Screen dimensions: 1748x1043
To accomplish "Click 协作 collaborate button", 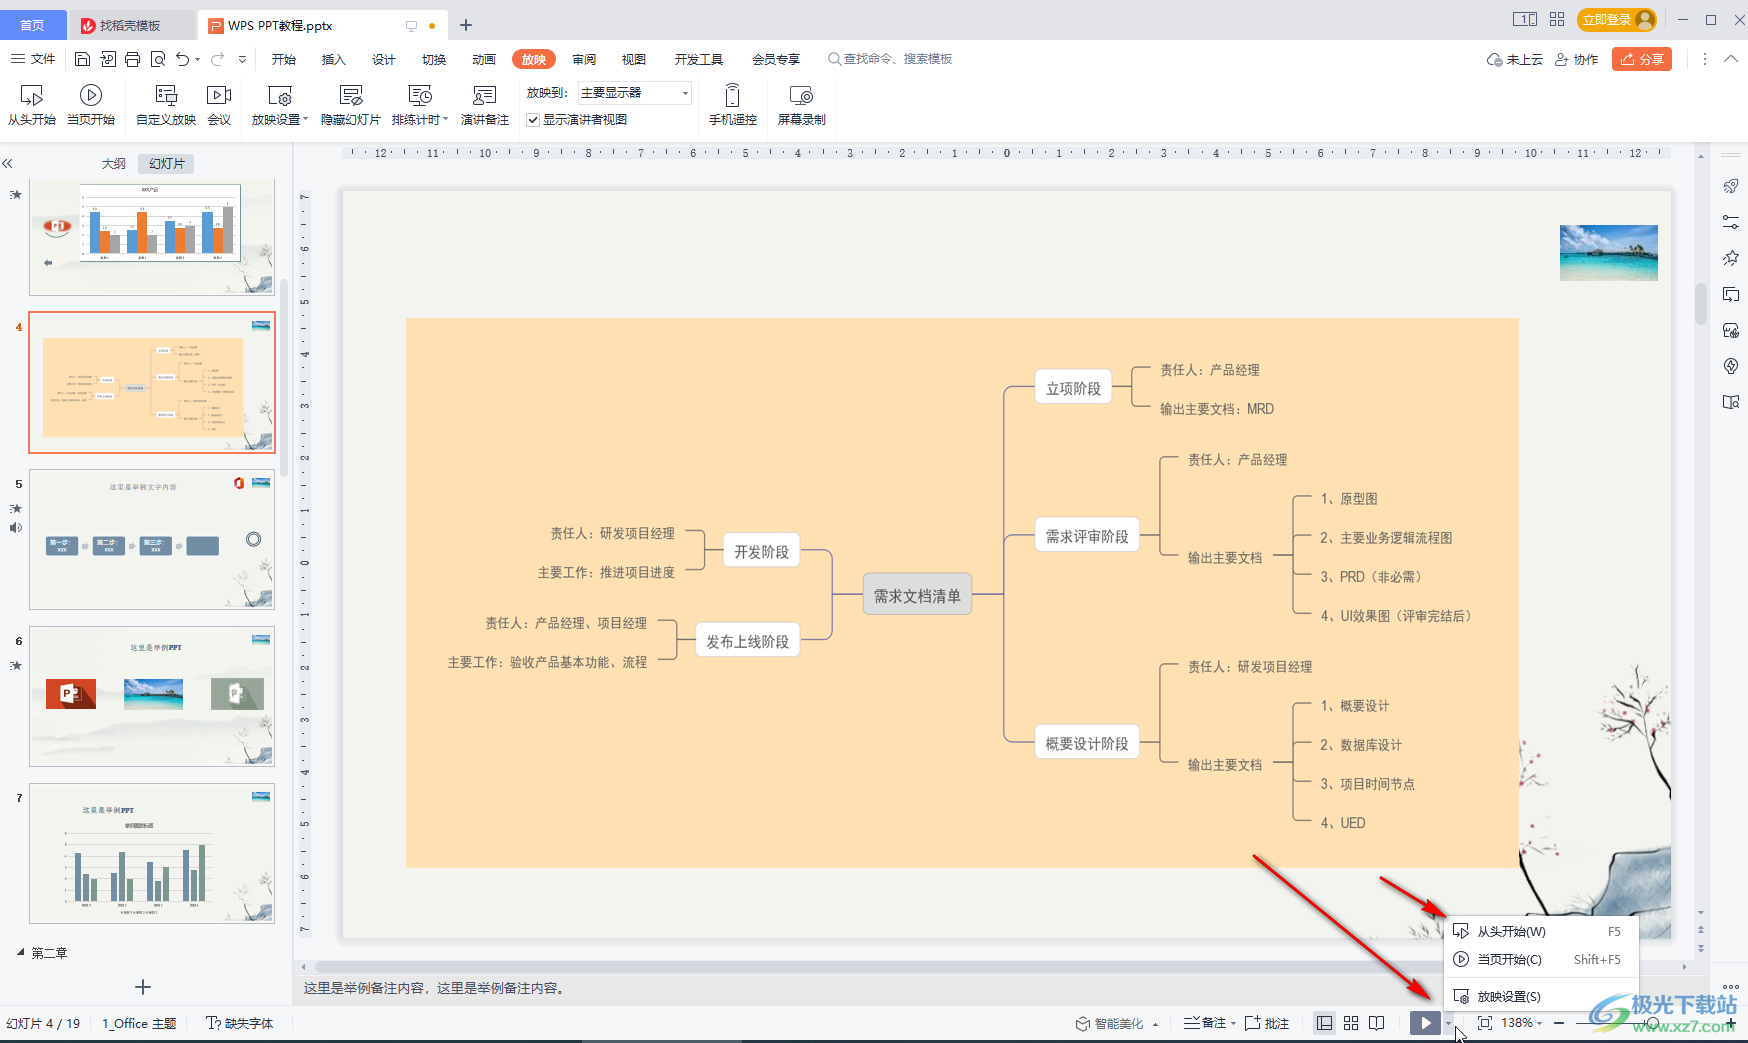I will tap(1577, 59).
